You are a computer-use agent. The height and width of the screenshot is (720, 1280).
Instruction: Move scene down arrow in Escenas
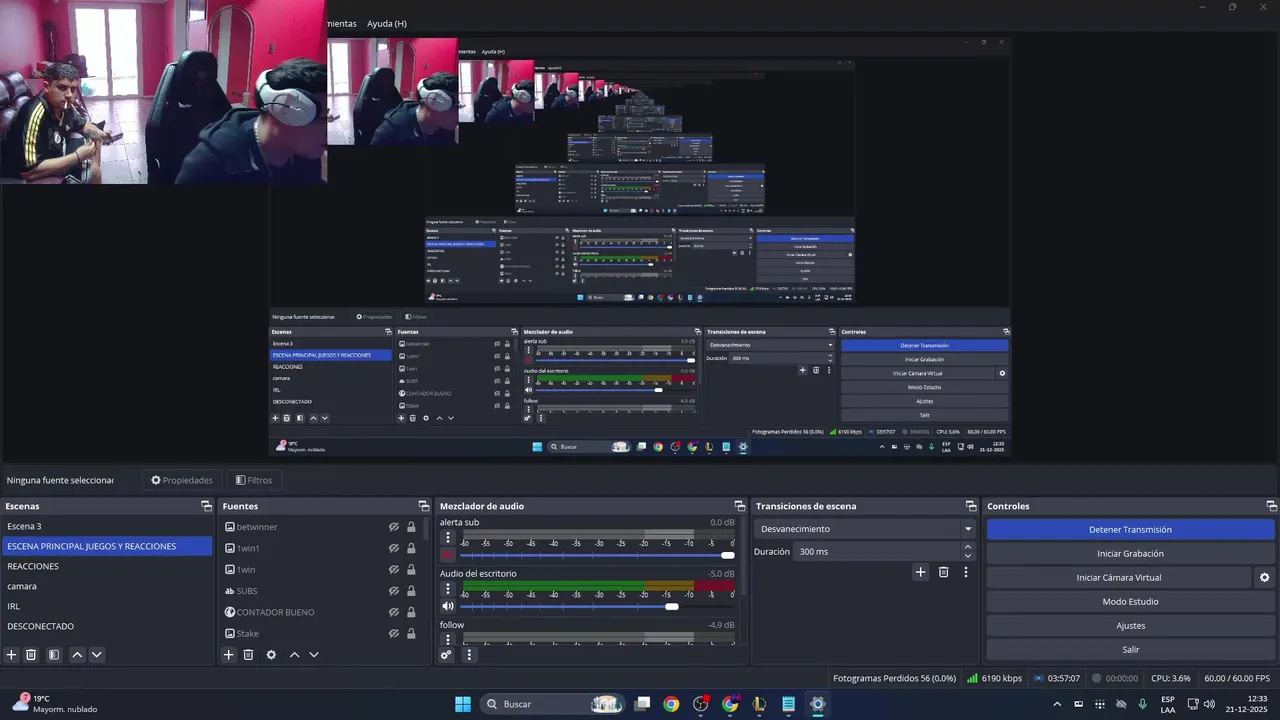pyautogui.click(x=96, y=655)
